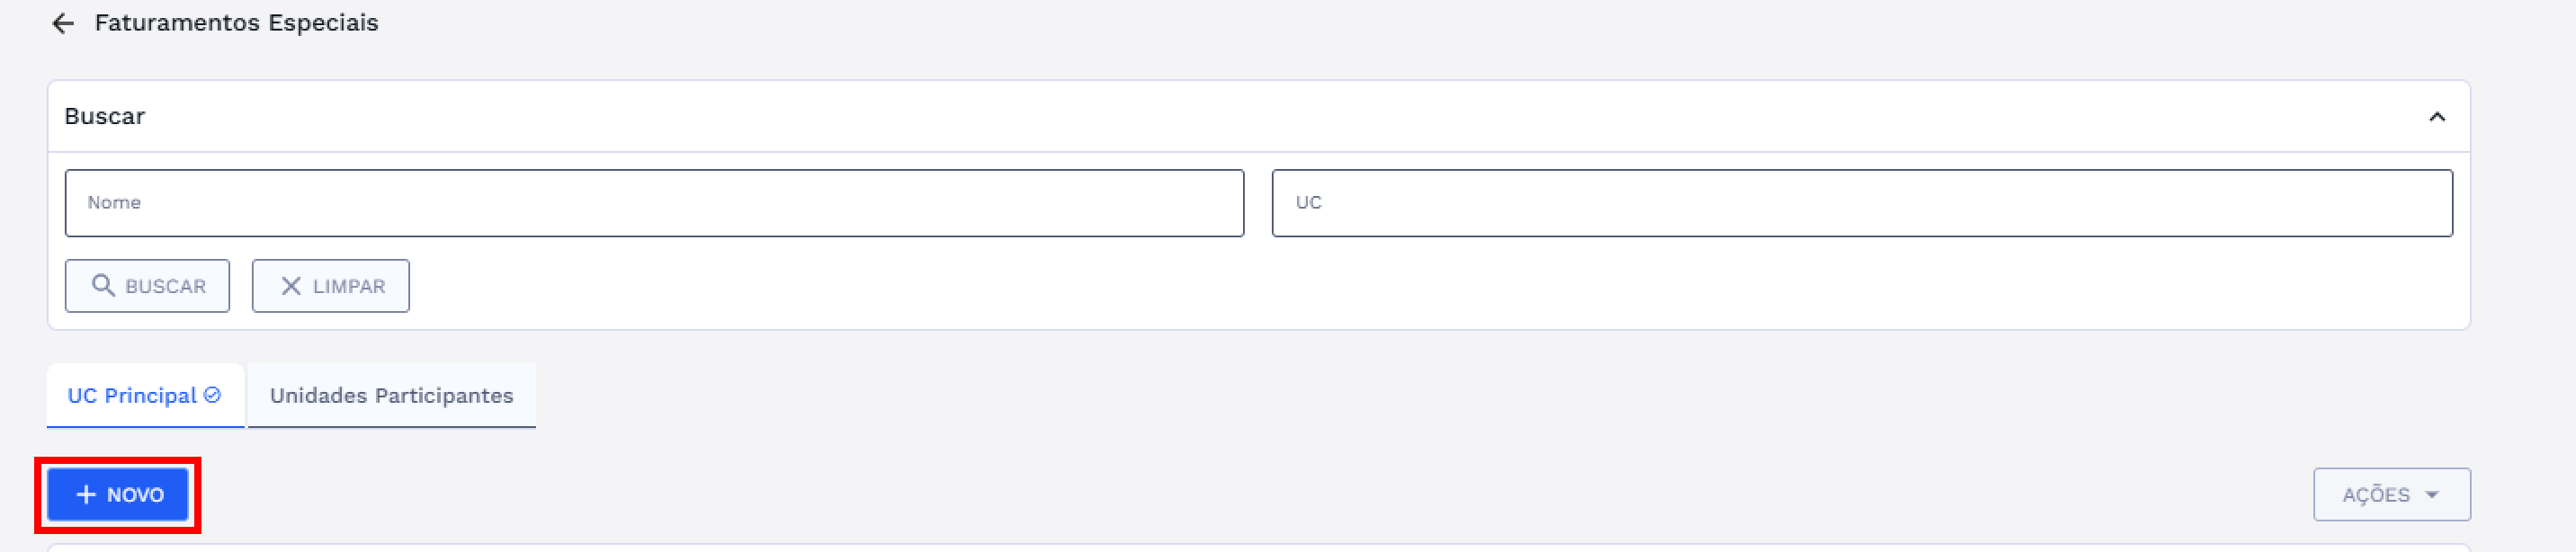Viewport: 2576px width, 552px height.
Task: Focus the Nome search field
Action: (654, 203)
